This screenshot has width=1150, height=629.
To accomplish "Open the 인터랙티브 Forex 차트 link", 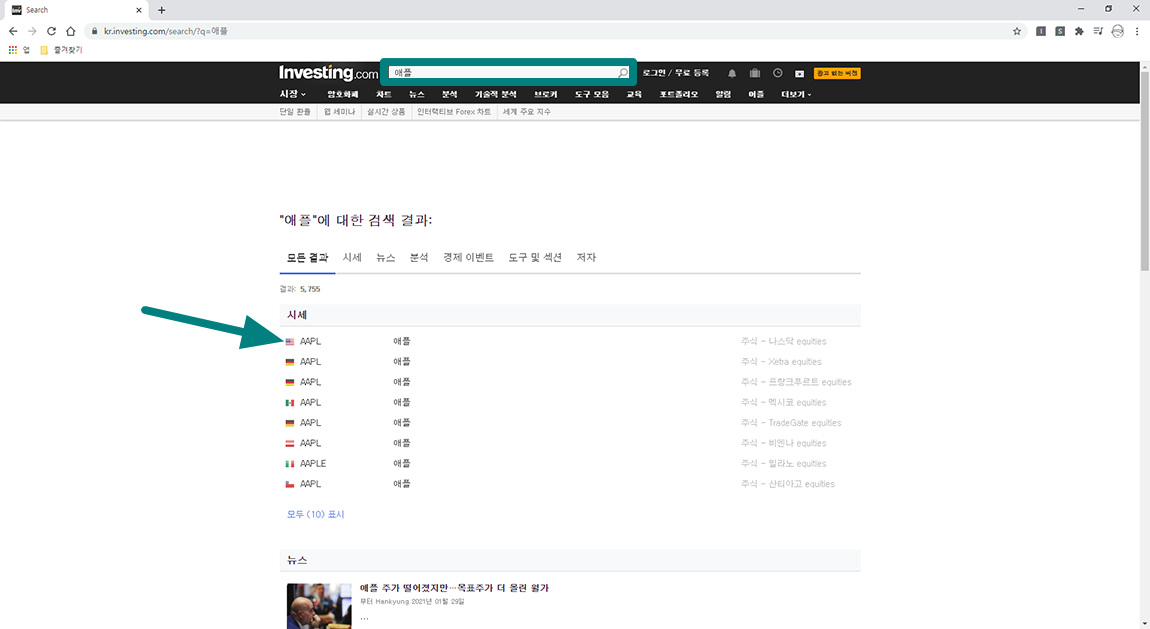I will pos(454,111).
